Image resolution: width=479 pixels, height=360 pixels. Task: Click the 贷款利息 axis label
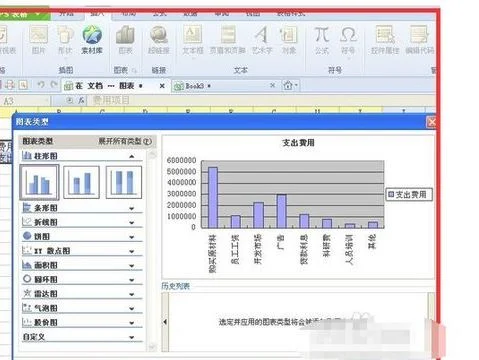pyautogui.click(x=304, y=250)
